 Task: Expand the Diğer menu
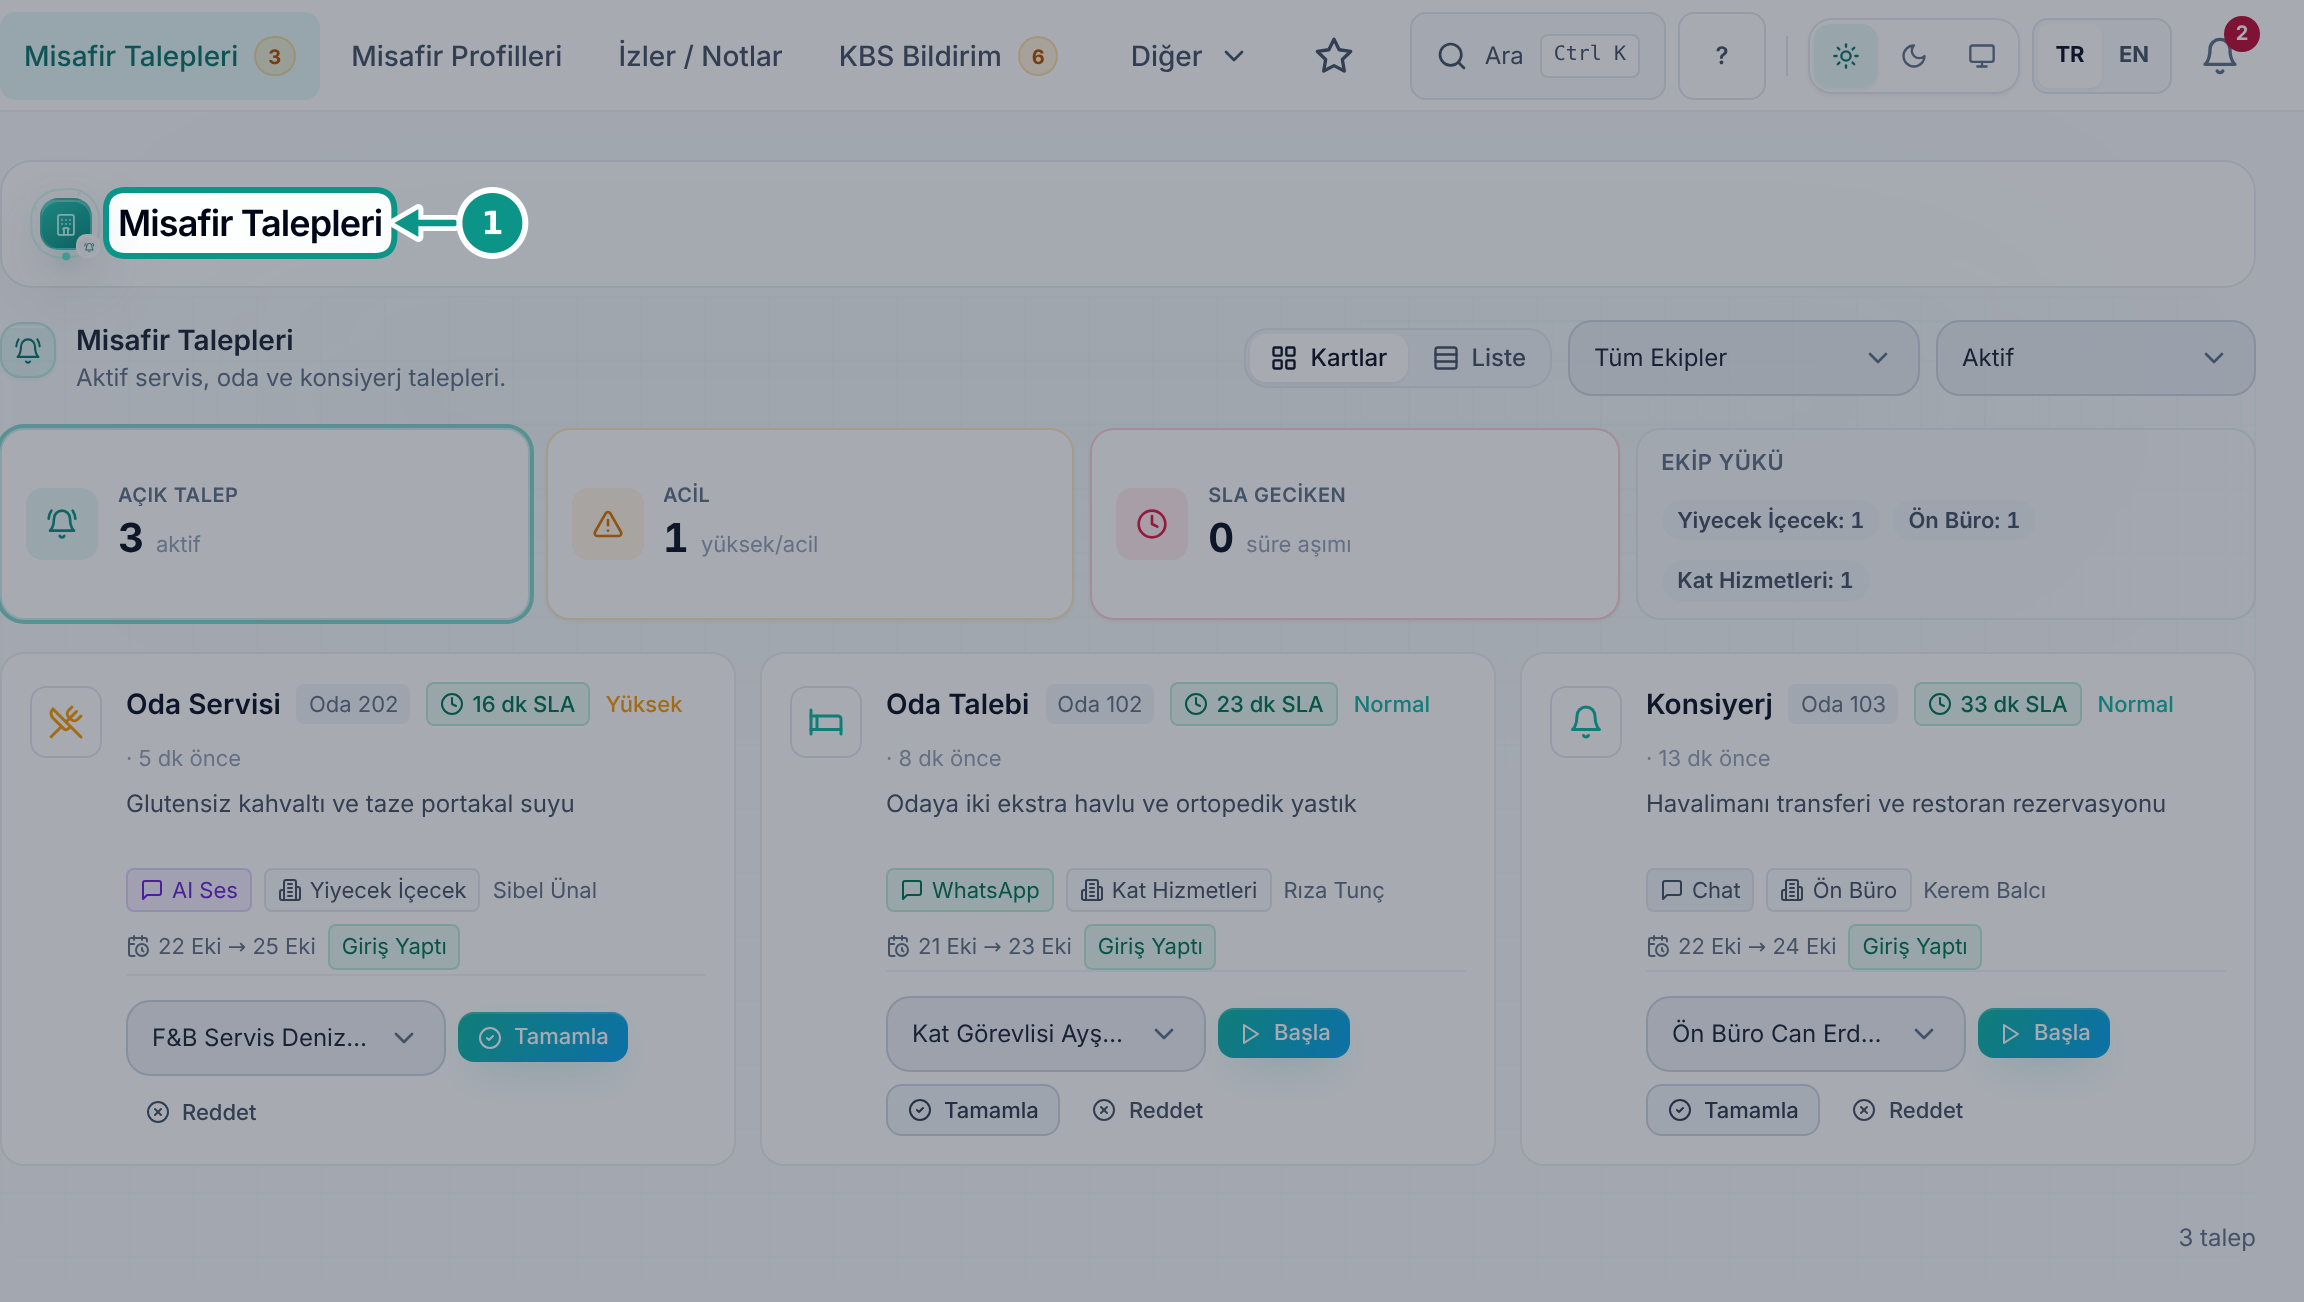coord(1187,56)
